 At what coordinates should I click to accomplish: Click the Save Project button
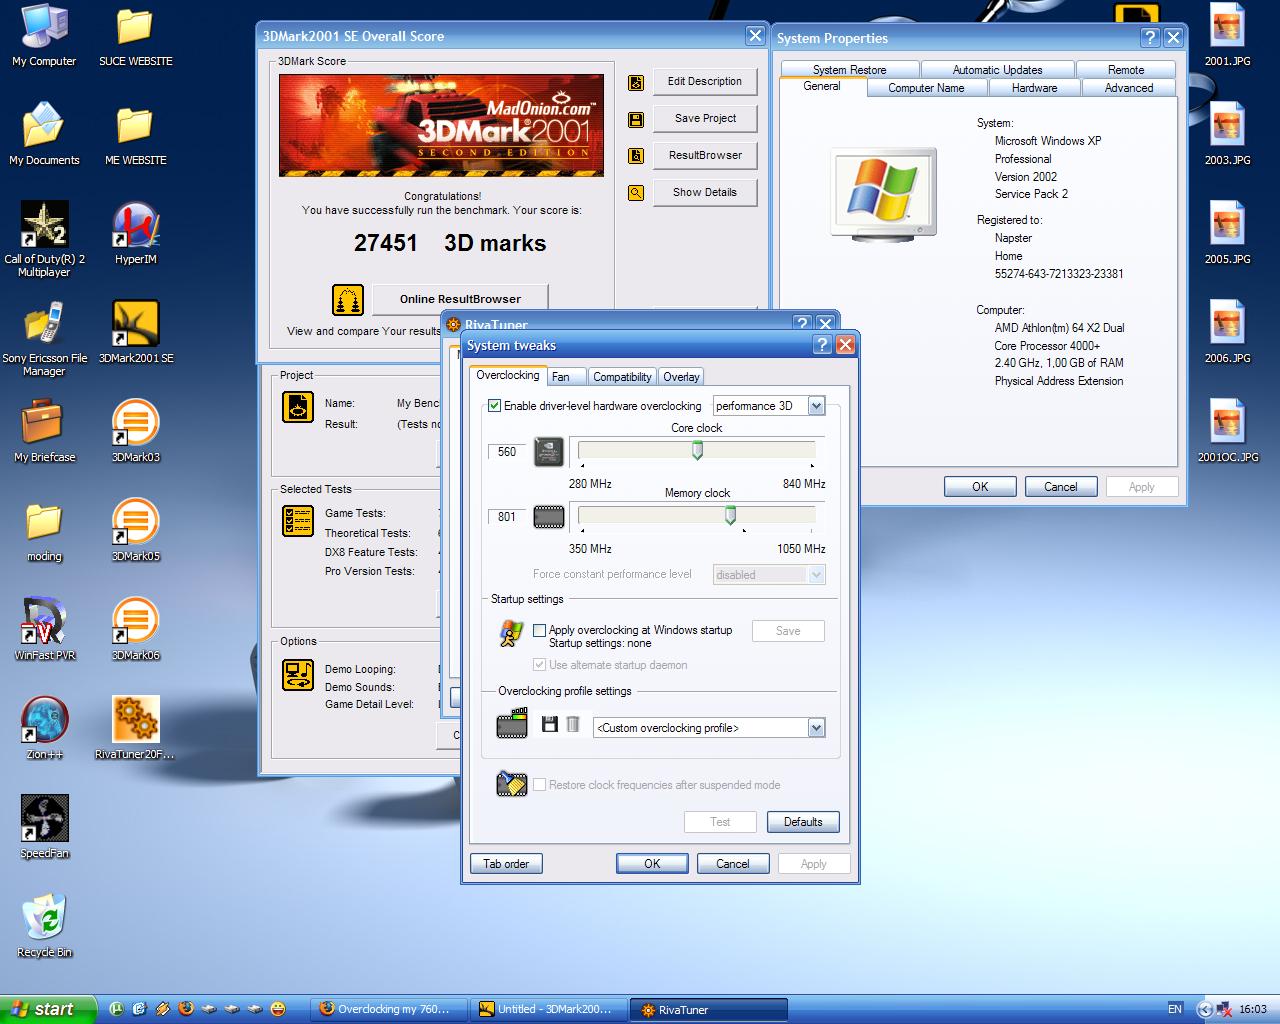pos(705,119)
